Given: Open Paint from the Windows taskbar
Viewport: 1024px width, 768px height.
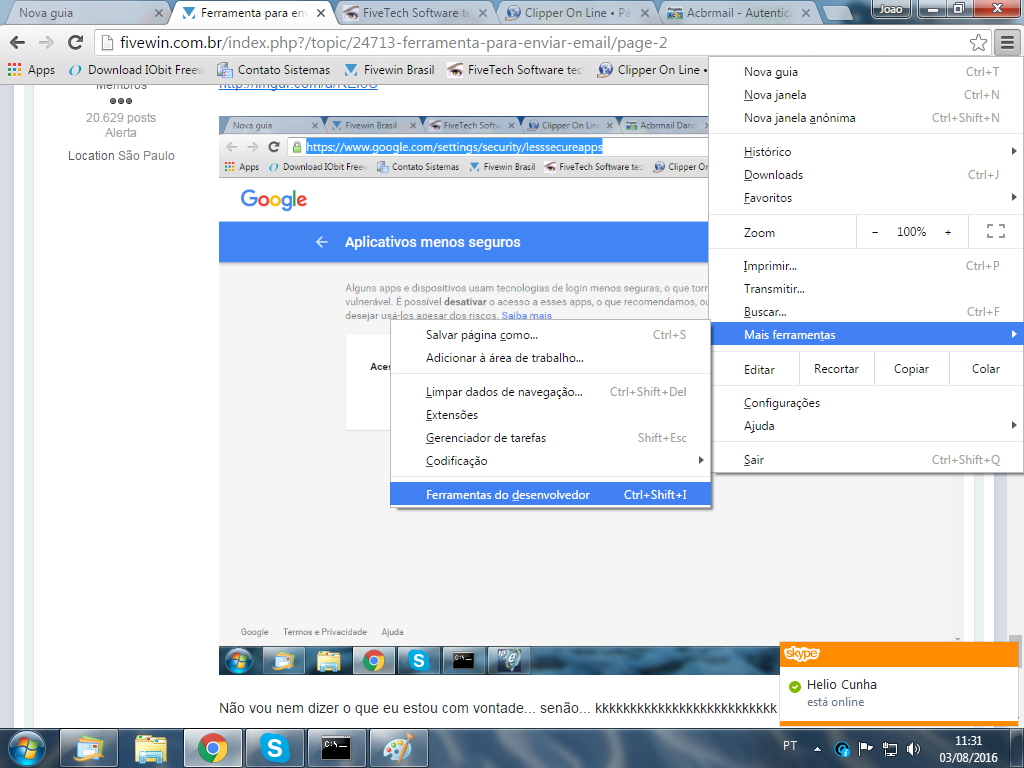Looking at the screenshot, I should (398, 748).
